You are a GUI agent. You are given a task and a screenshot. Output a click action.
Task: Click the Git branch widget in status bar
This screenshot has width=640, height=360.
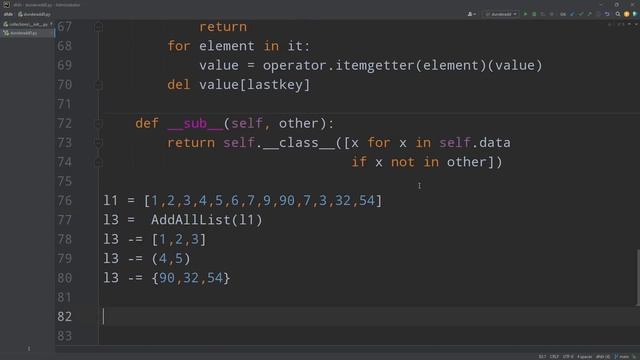pyautogui.click(x=622, y=357)
